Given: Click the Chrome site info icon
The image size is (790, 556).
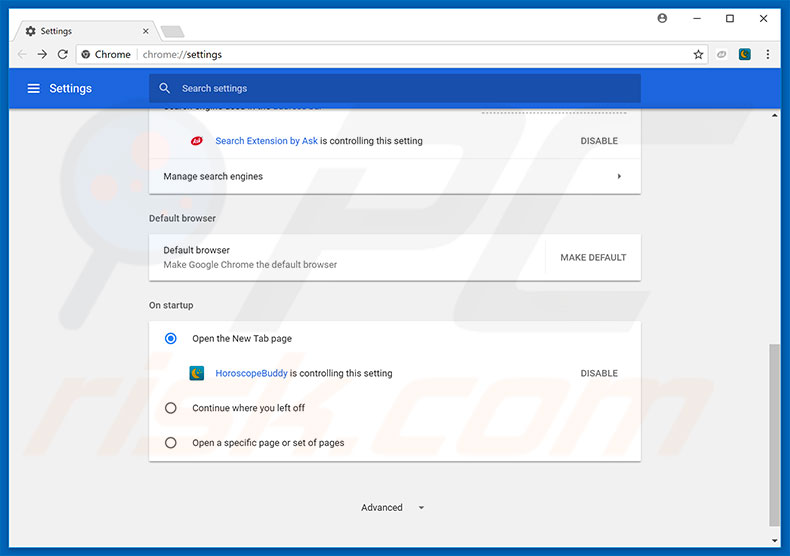Looking at the screenshot, I should [86, 54].
